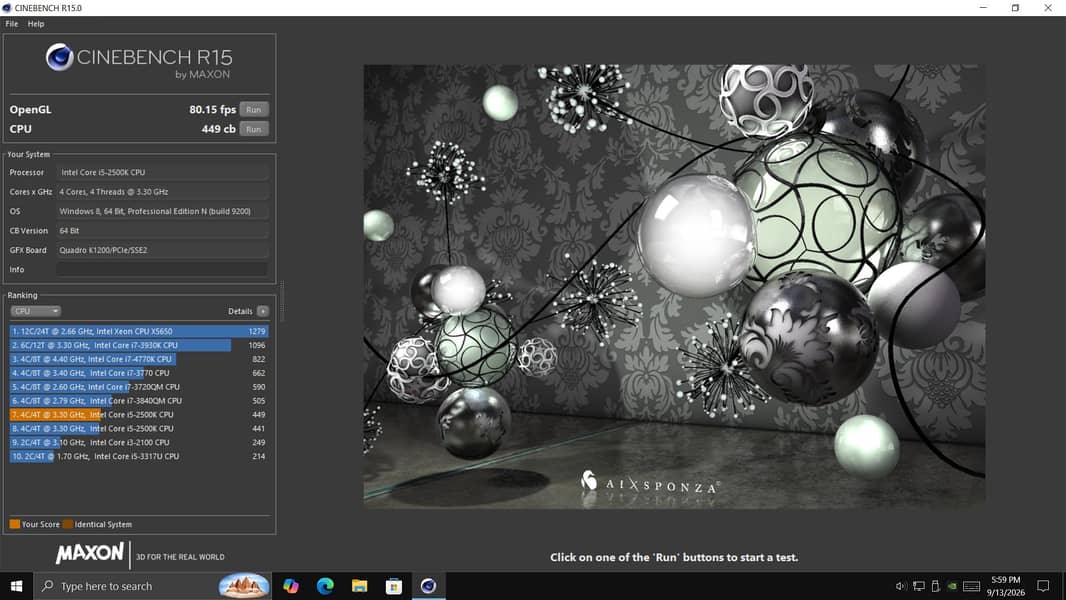The height and width of the screenshot is (600, 1066).
Task: Select Core i7-4770K ranking row
Action: 139,359
